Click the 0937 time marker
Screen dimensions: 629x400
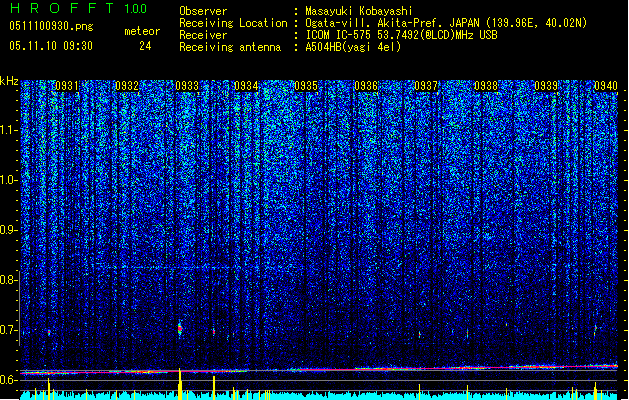(x=426, y=86)
